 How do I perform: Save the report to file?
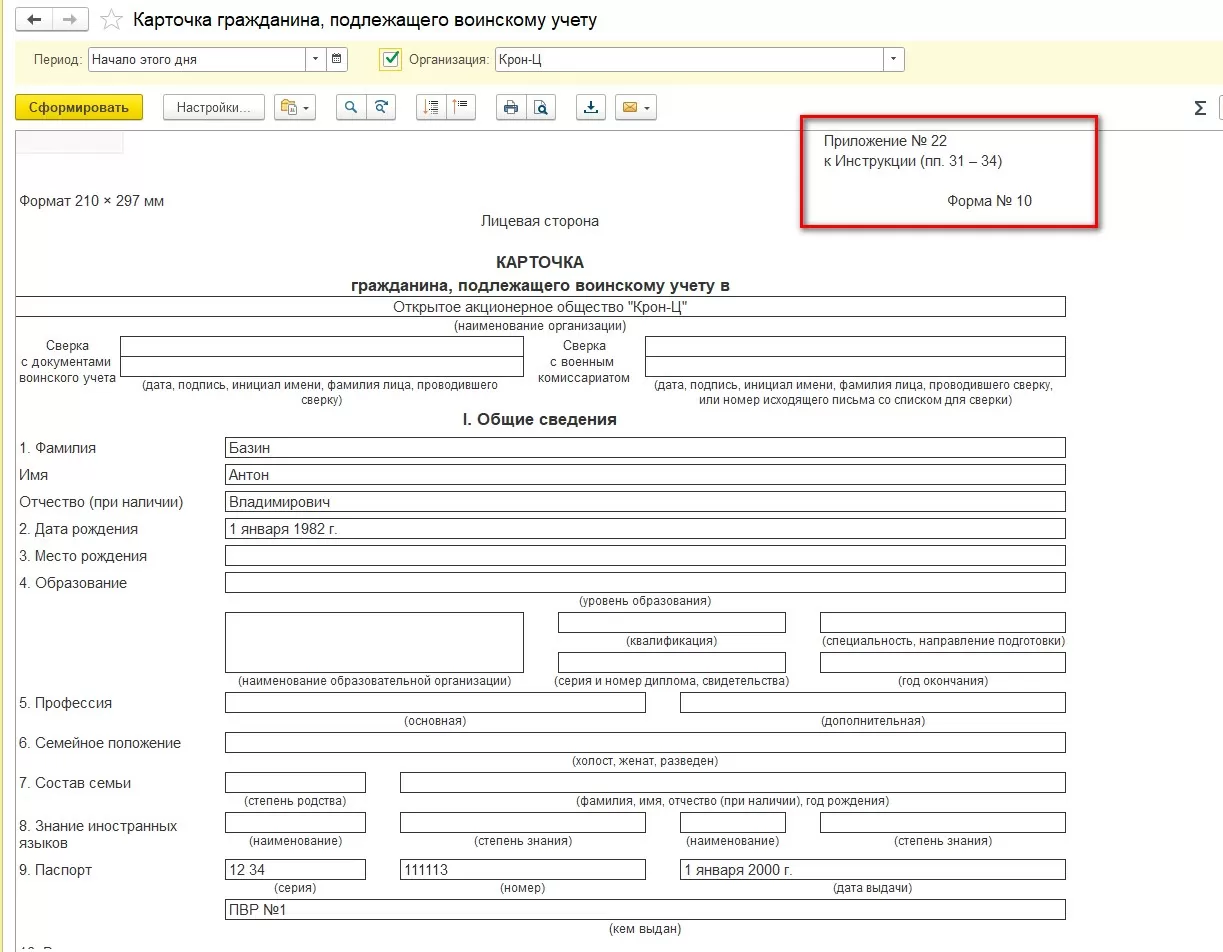(591, 108)
